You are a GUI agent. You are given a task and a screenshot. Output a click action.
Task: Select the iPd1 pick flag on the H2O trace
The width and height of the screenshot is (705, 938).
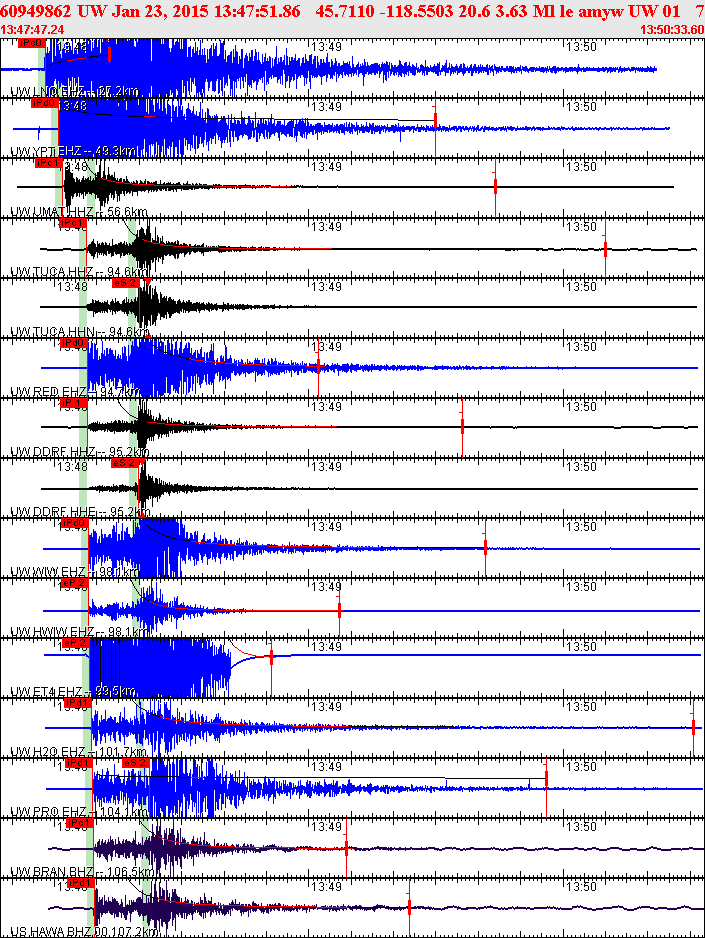point(78,703)
